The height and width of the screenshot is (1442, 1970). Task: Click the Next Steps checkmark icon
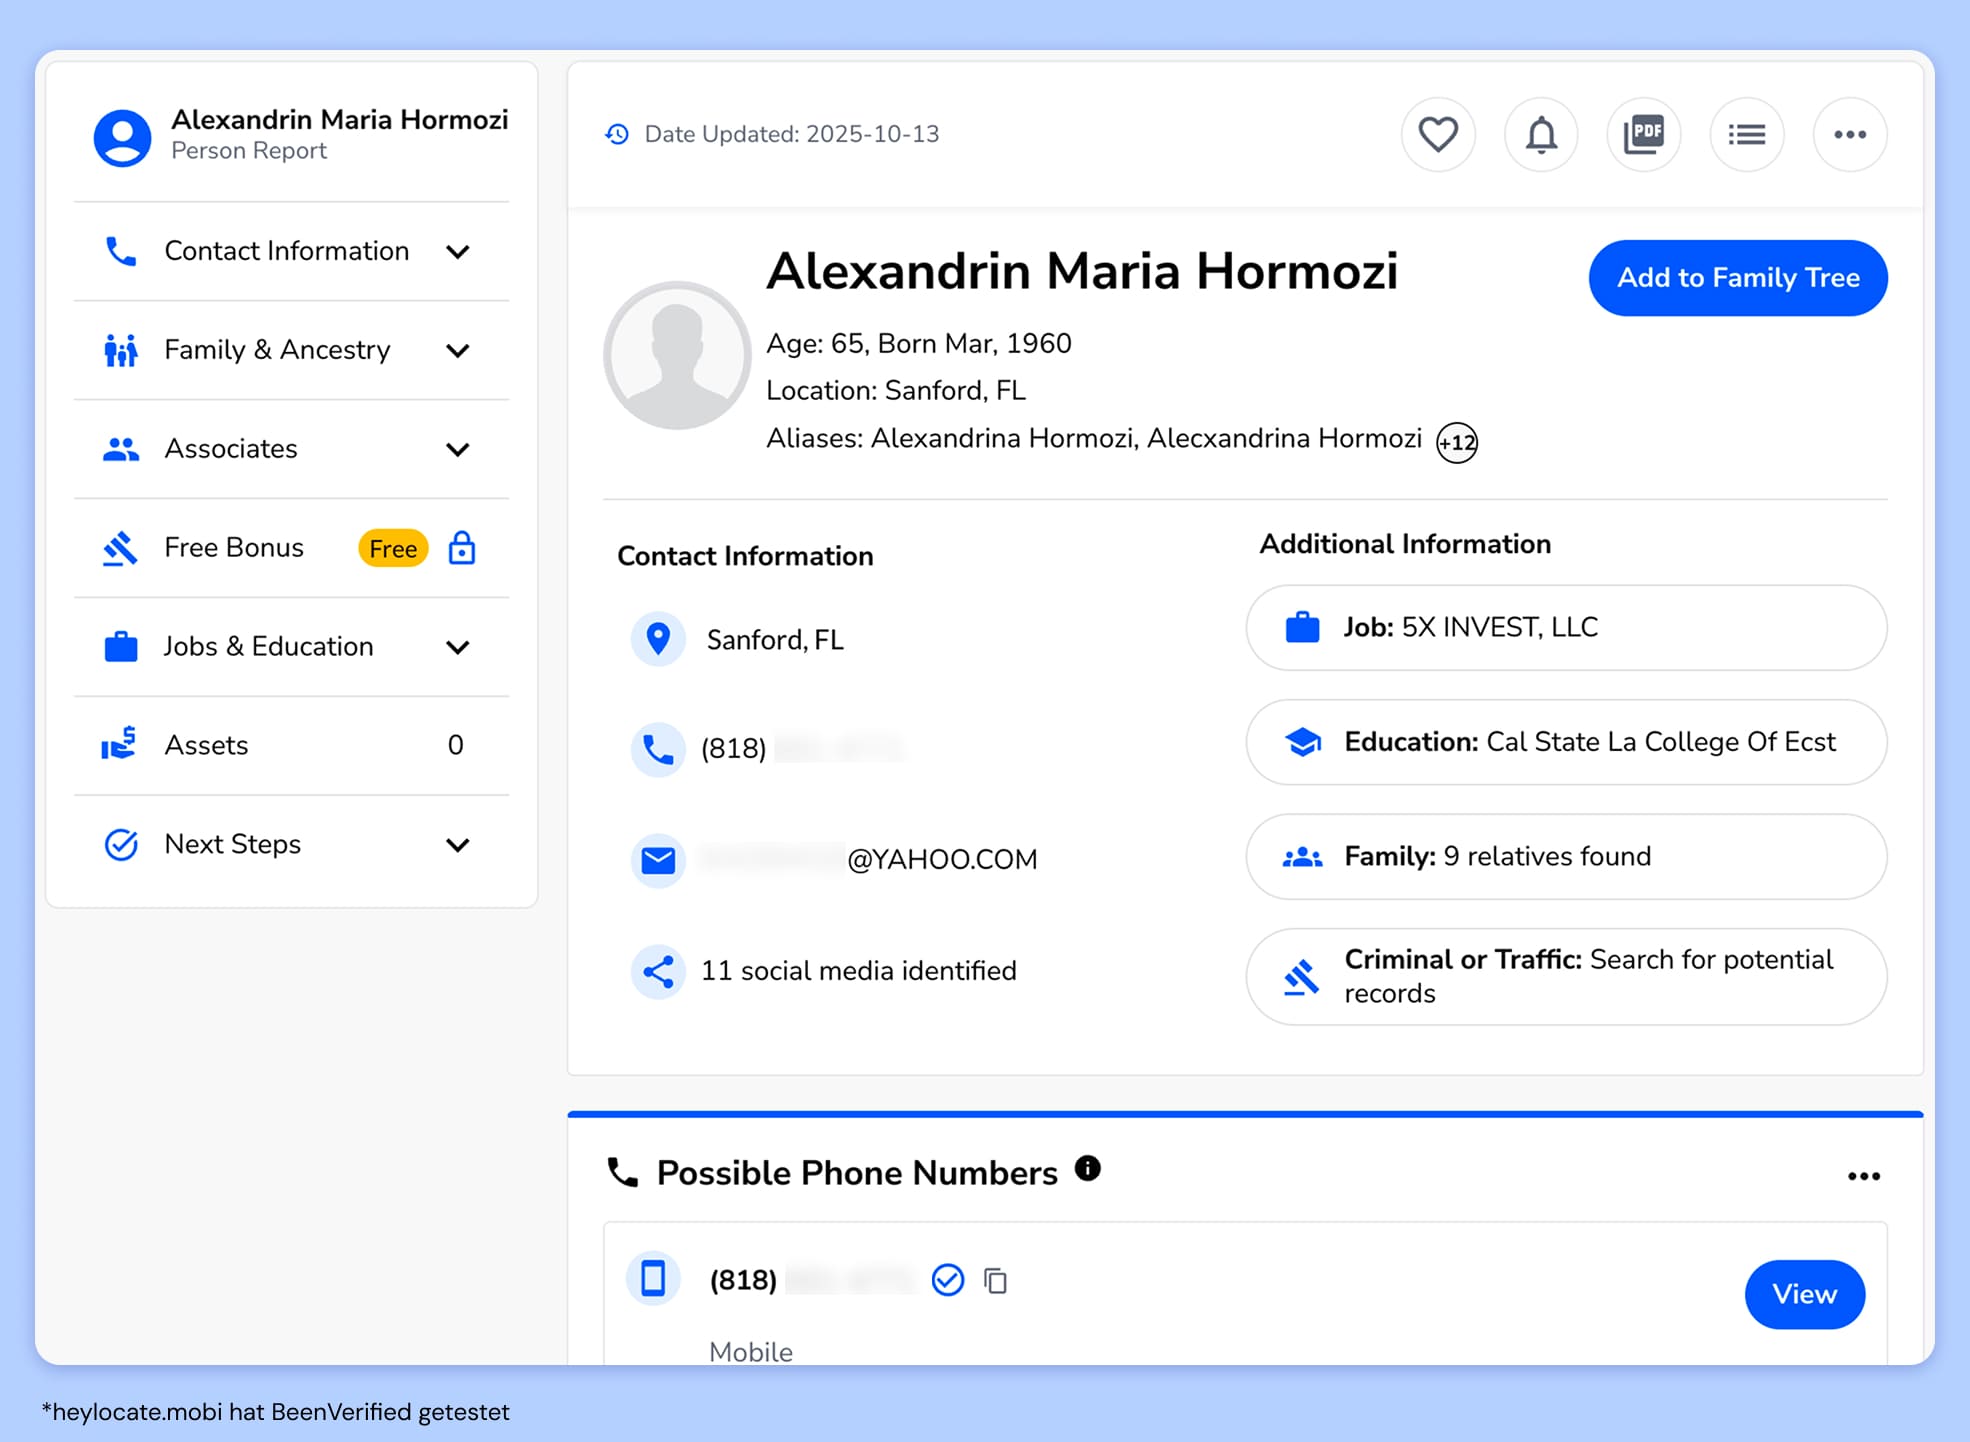tap(121, 845)
